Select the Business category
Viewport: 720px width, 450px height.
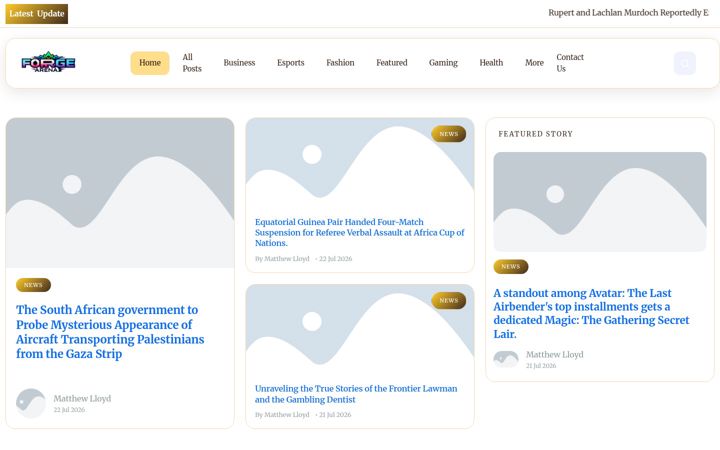(x=239, y=63)
